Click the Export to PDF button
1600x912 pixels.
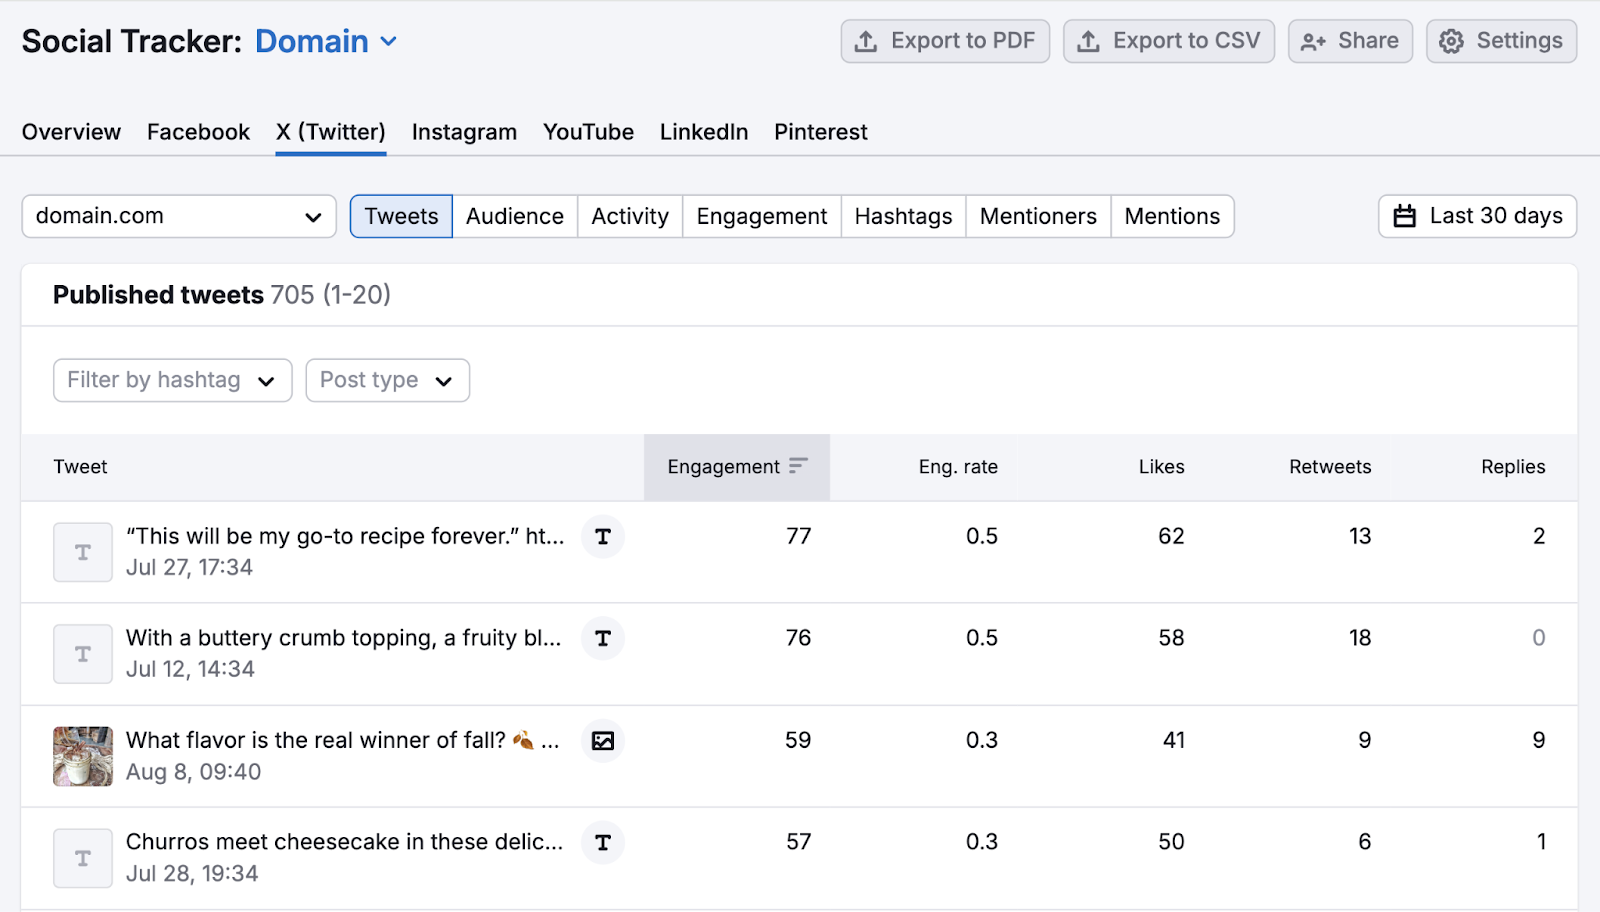[x=945, y=41]
